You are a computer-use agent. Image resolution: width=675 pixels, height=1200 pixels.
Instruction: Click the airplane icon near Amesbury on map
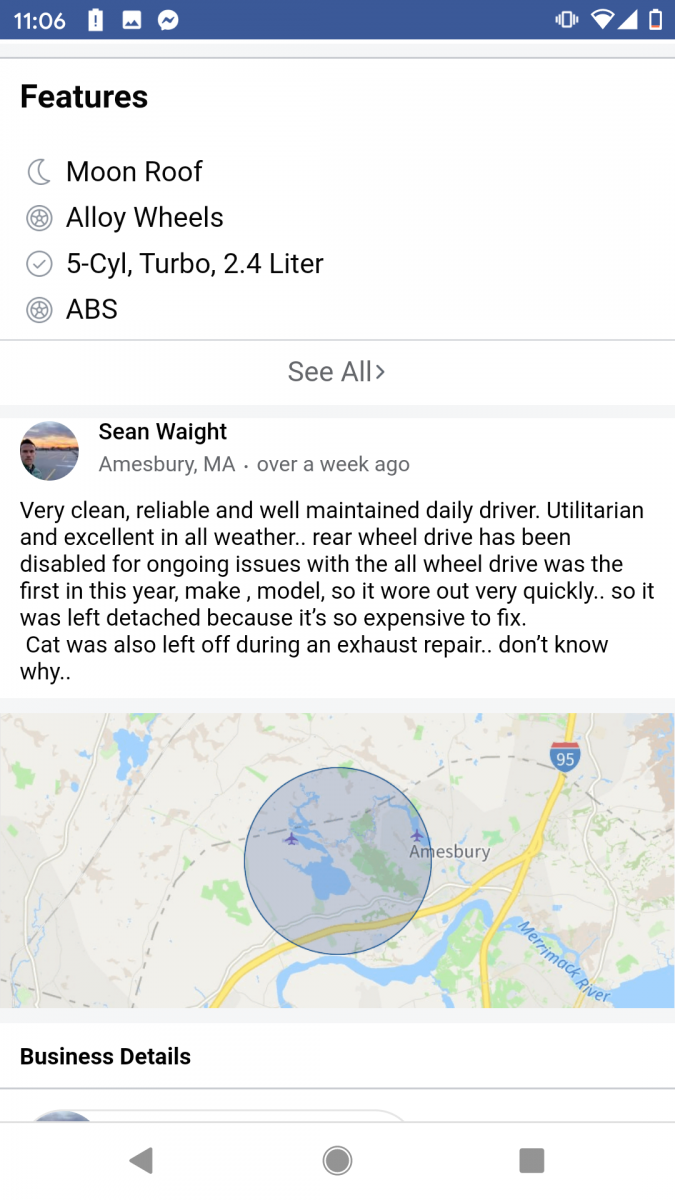[417, 836]
